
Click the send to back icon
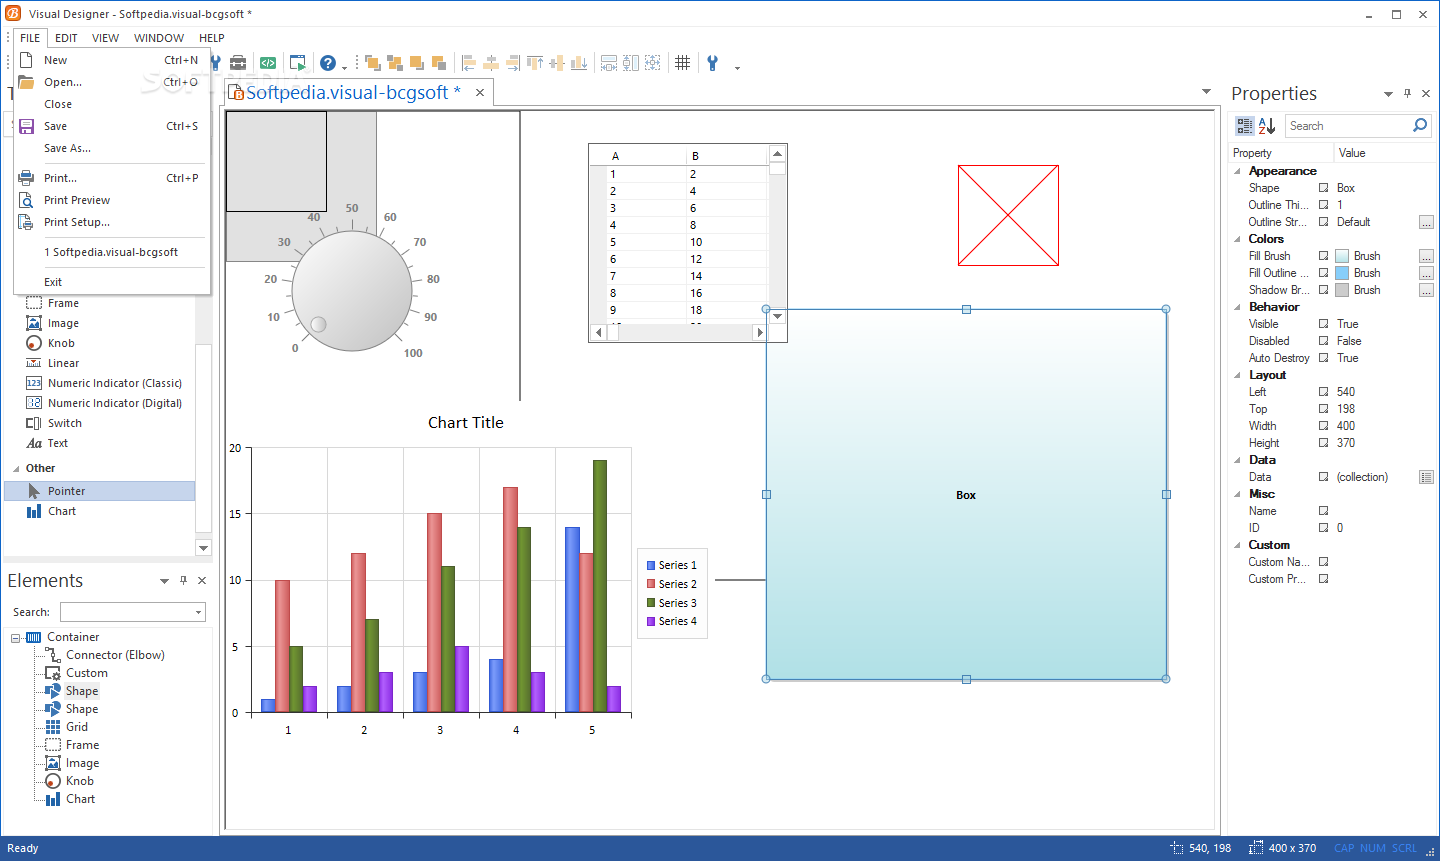point(395,63)
